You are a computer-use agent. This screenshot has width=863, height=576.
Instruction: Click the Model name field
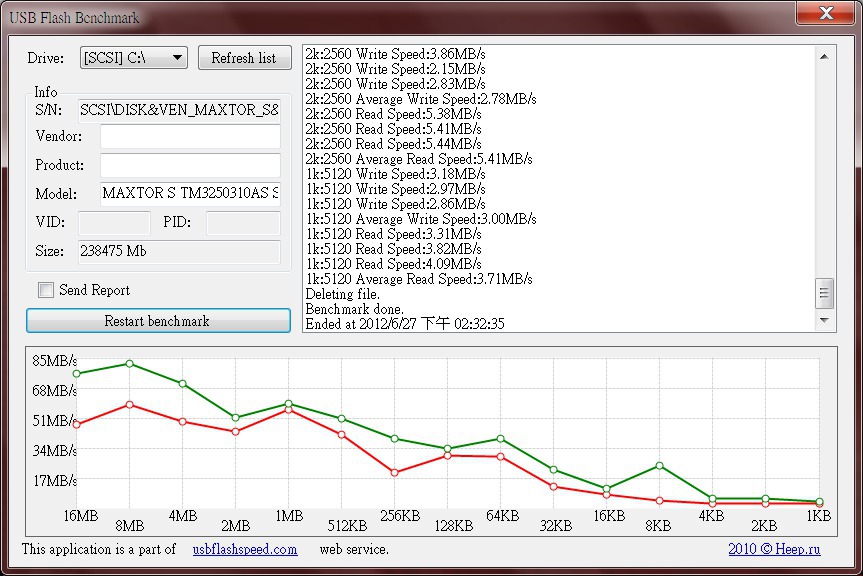point(190,193)
